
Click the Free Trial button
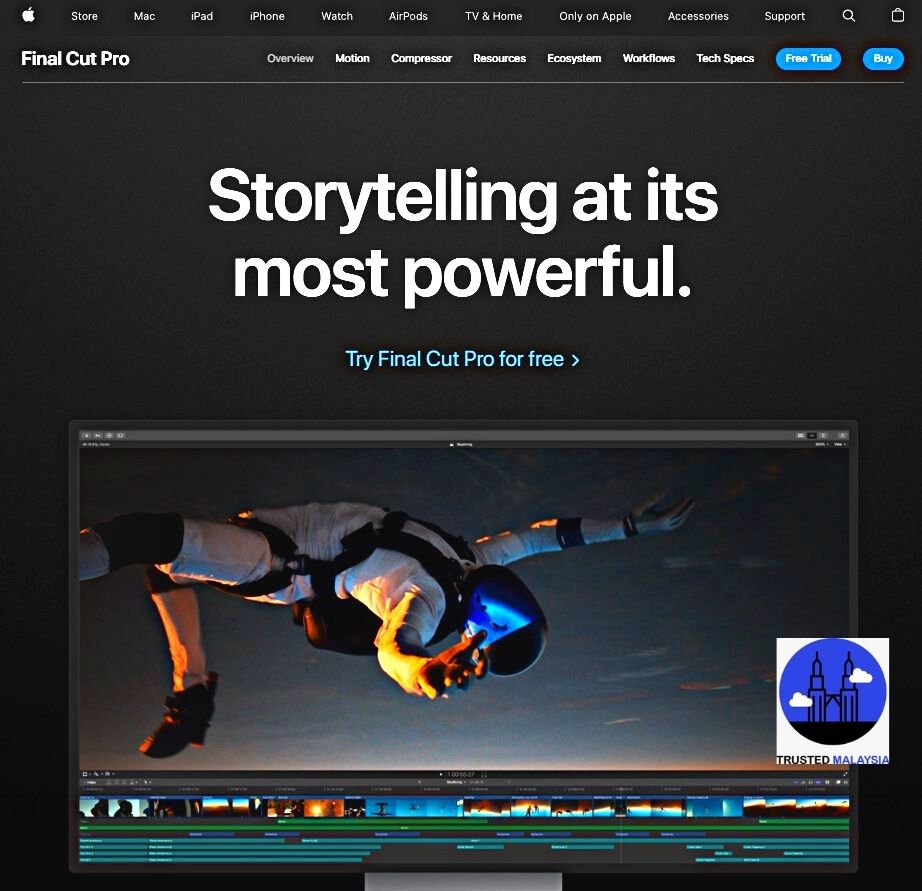809,58
